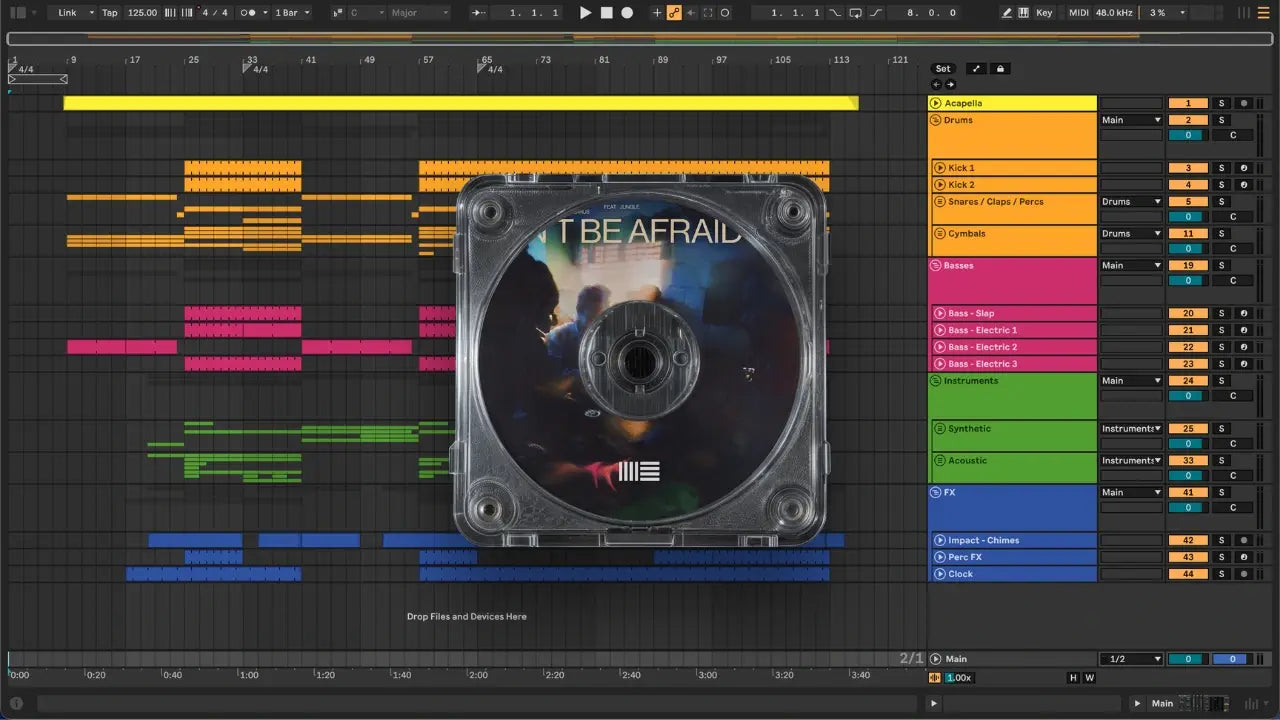This screenshot has height=720, width=1280.
Task: Toggle the Automation Arm button
Action: (x=674, y=13)
